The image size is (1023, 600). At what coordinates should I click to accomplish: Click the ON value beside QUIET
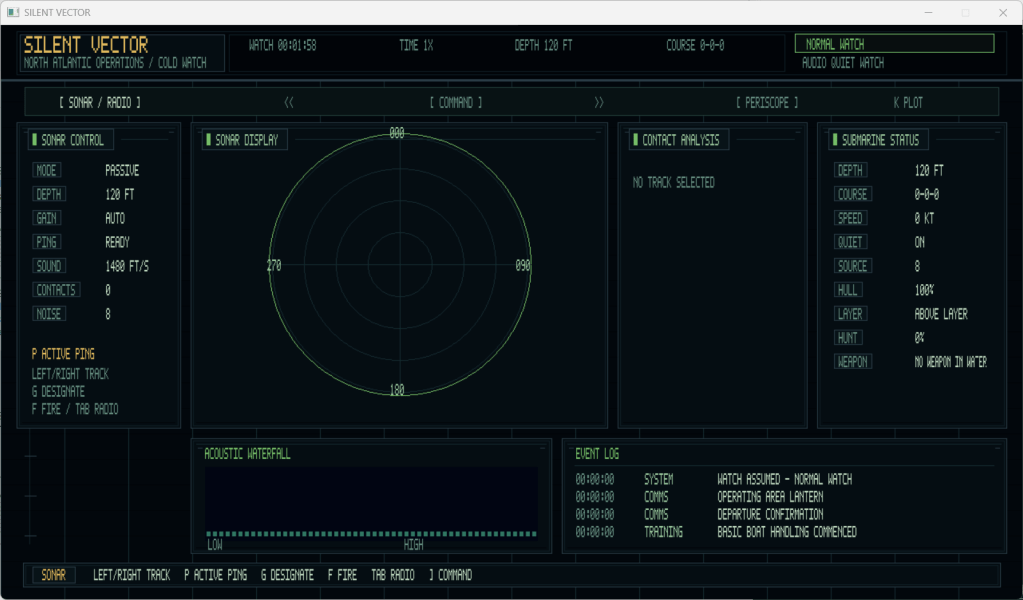[x=919, y=242]
